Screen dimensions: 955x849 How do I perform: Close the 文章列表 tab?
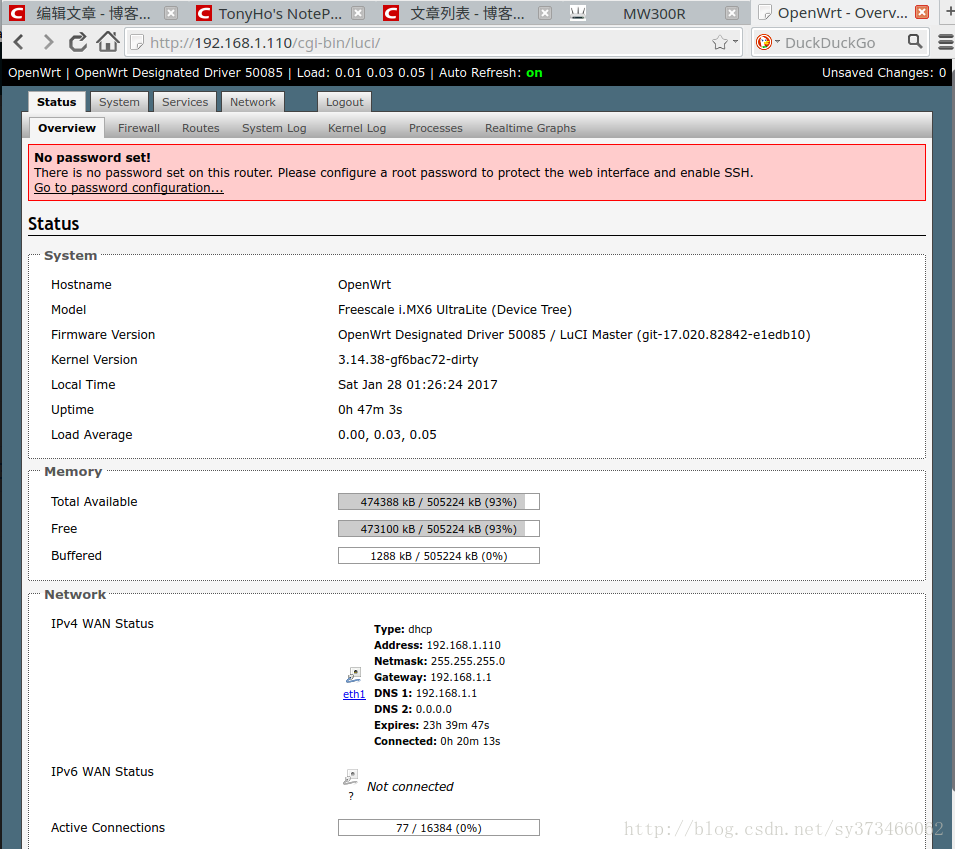pyautogui.click(x=545, y=13)
